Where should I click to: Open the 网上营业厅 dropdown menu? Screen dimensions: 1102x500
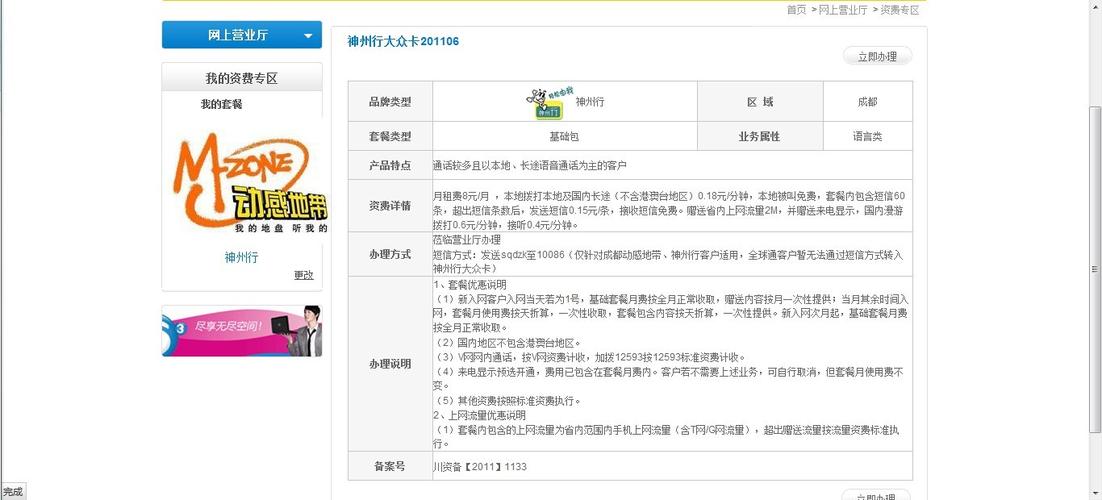point(242,35)
